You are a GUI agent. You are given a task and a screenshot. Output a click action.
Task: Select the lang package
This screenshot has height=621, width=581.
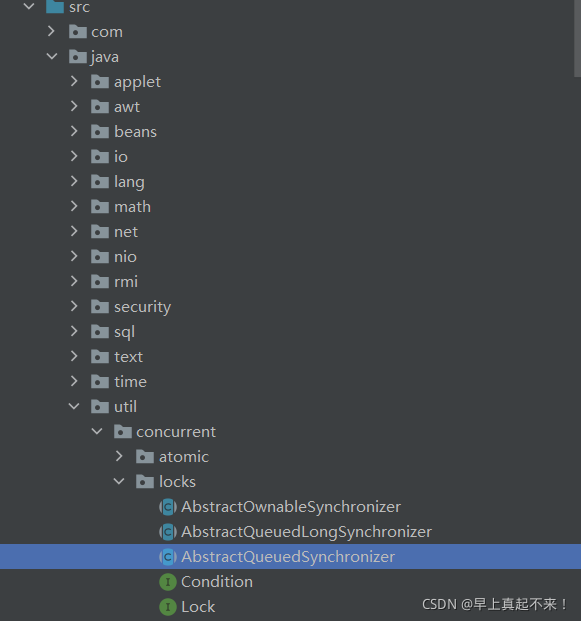pyautogui.click(x=129, y=182)
